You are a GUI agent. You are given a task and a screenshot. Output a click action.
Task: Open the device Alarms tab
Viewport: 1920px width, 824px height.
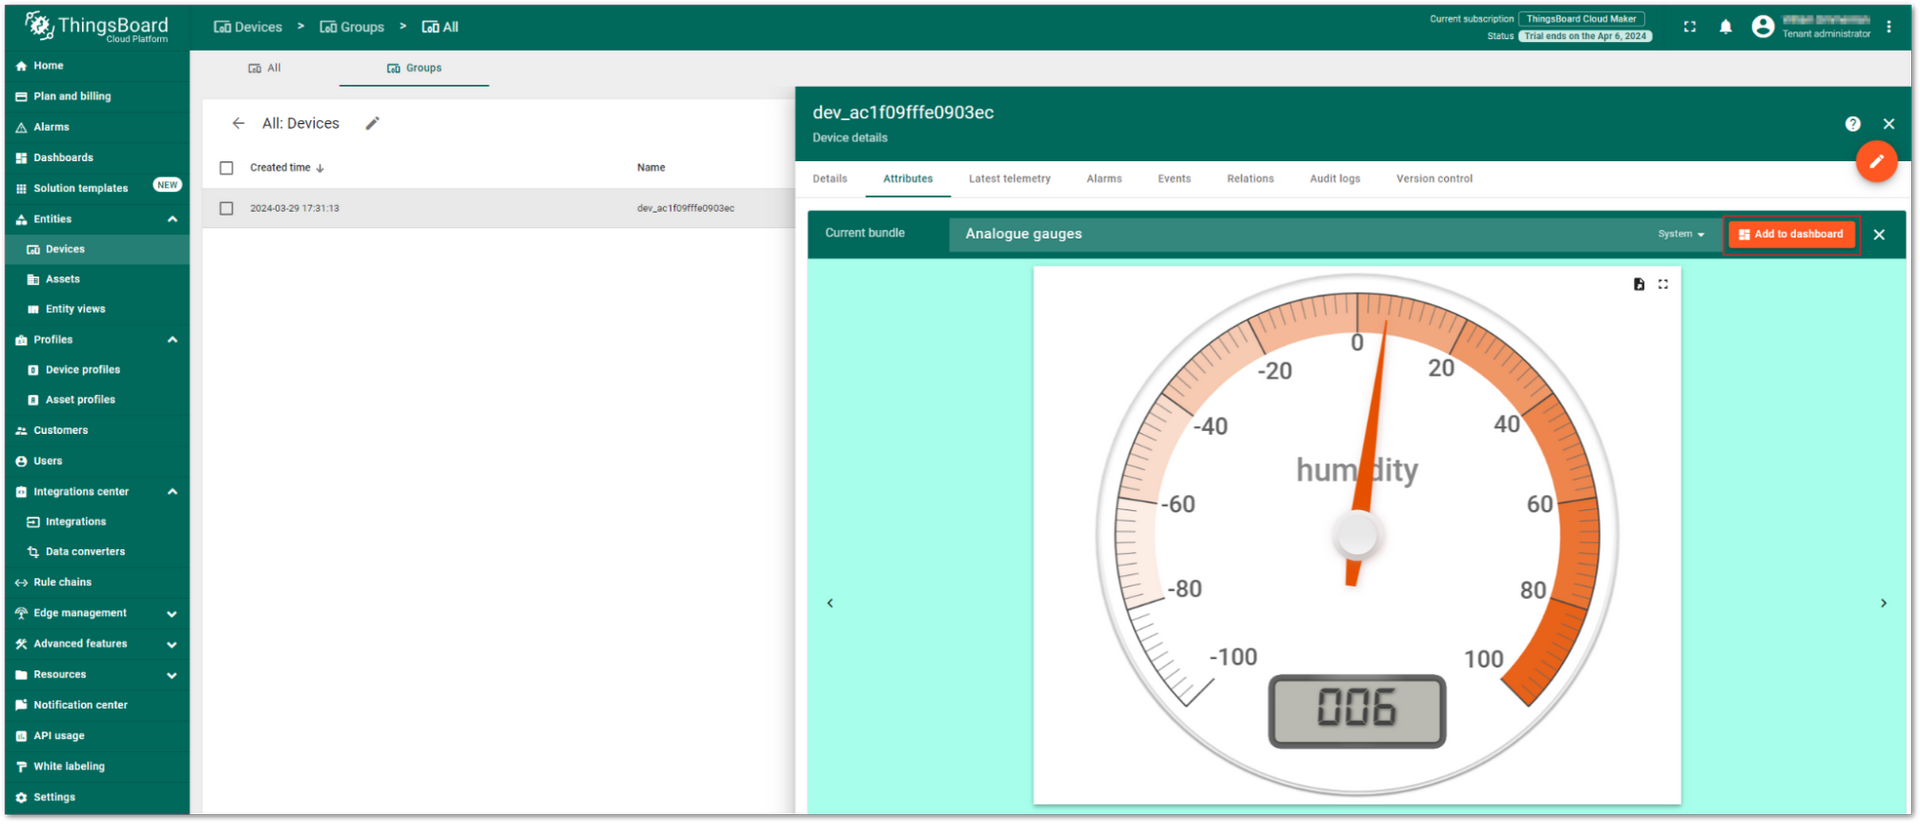tap(1104, 179)
